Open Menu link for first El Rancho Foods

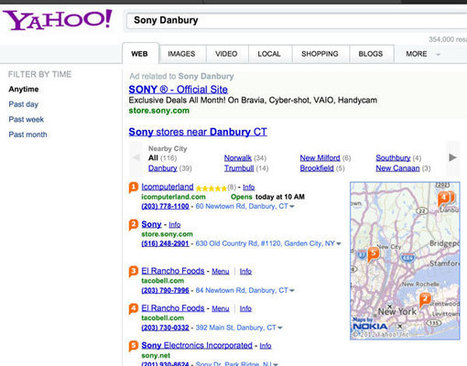[x=220, y=271]
